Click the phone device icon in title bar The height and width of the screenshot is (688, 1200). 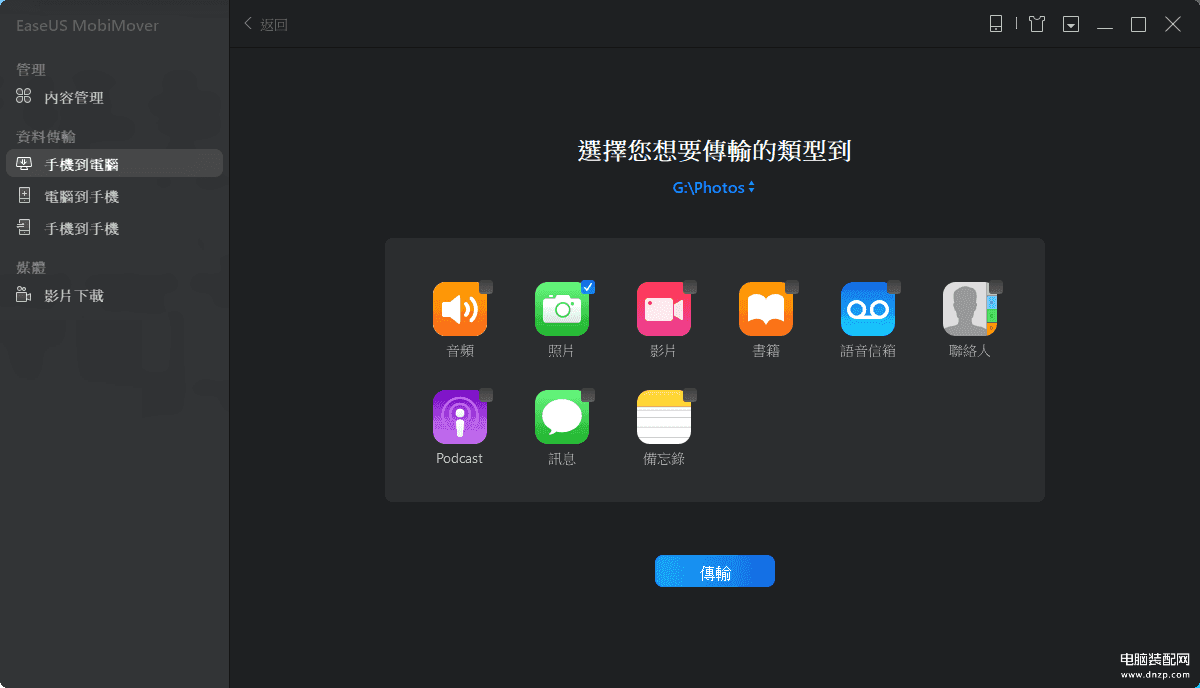click(996, 24)
